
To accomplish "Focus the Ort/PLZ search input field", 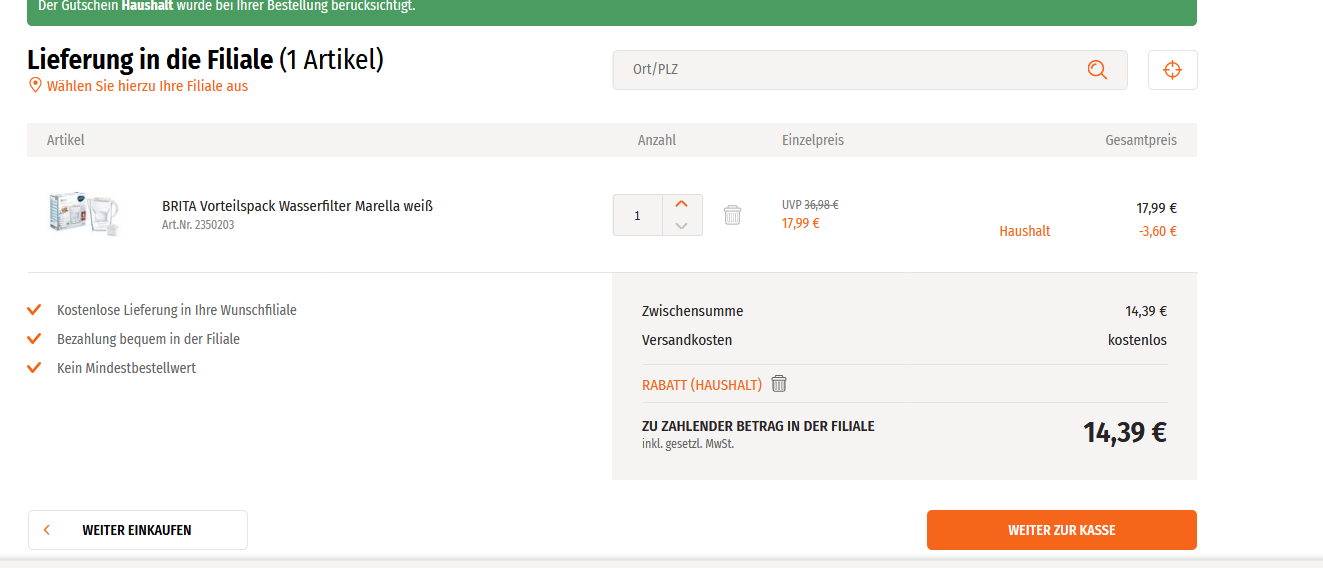I will pyautogui.click(x=850, y=70).
